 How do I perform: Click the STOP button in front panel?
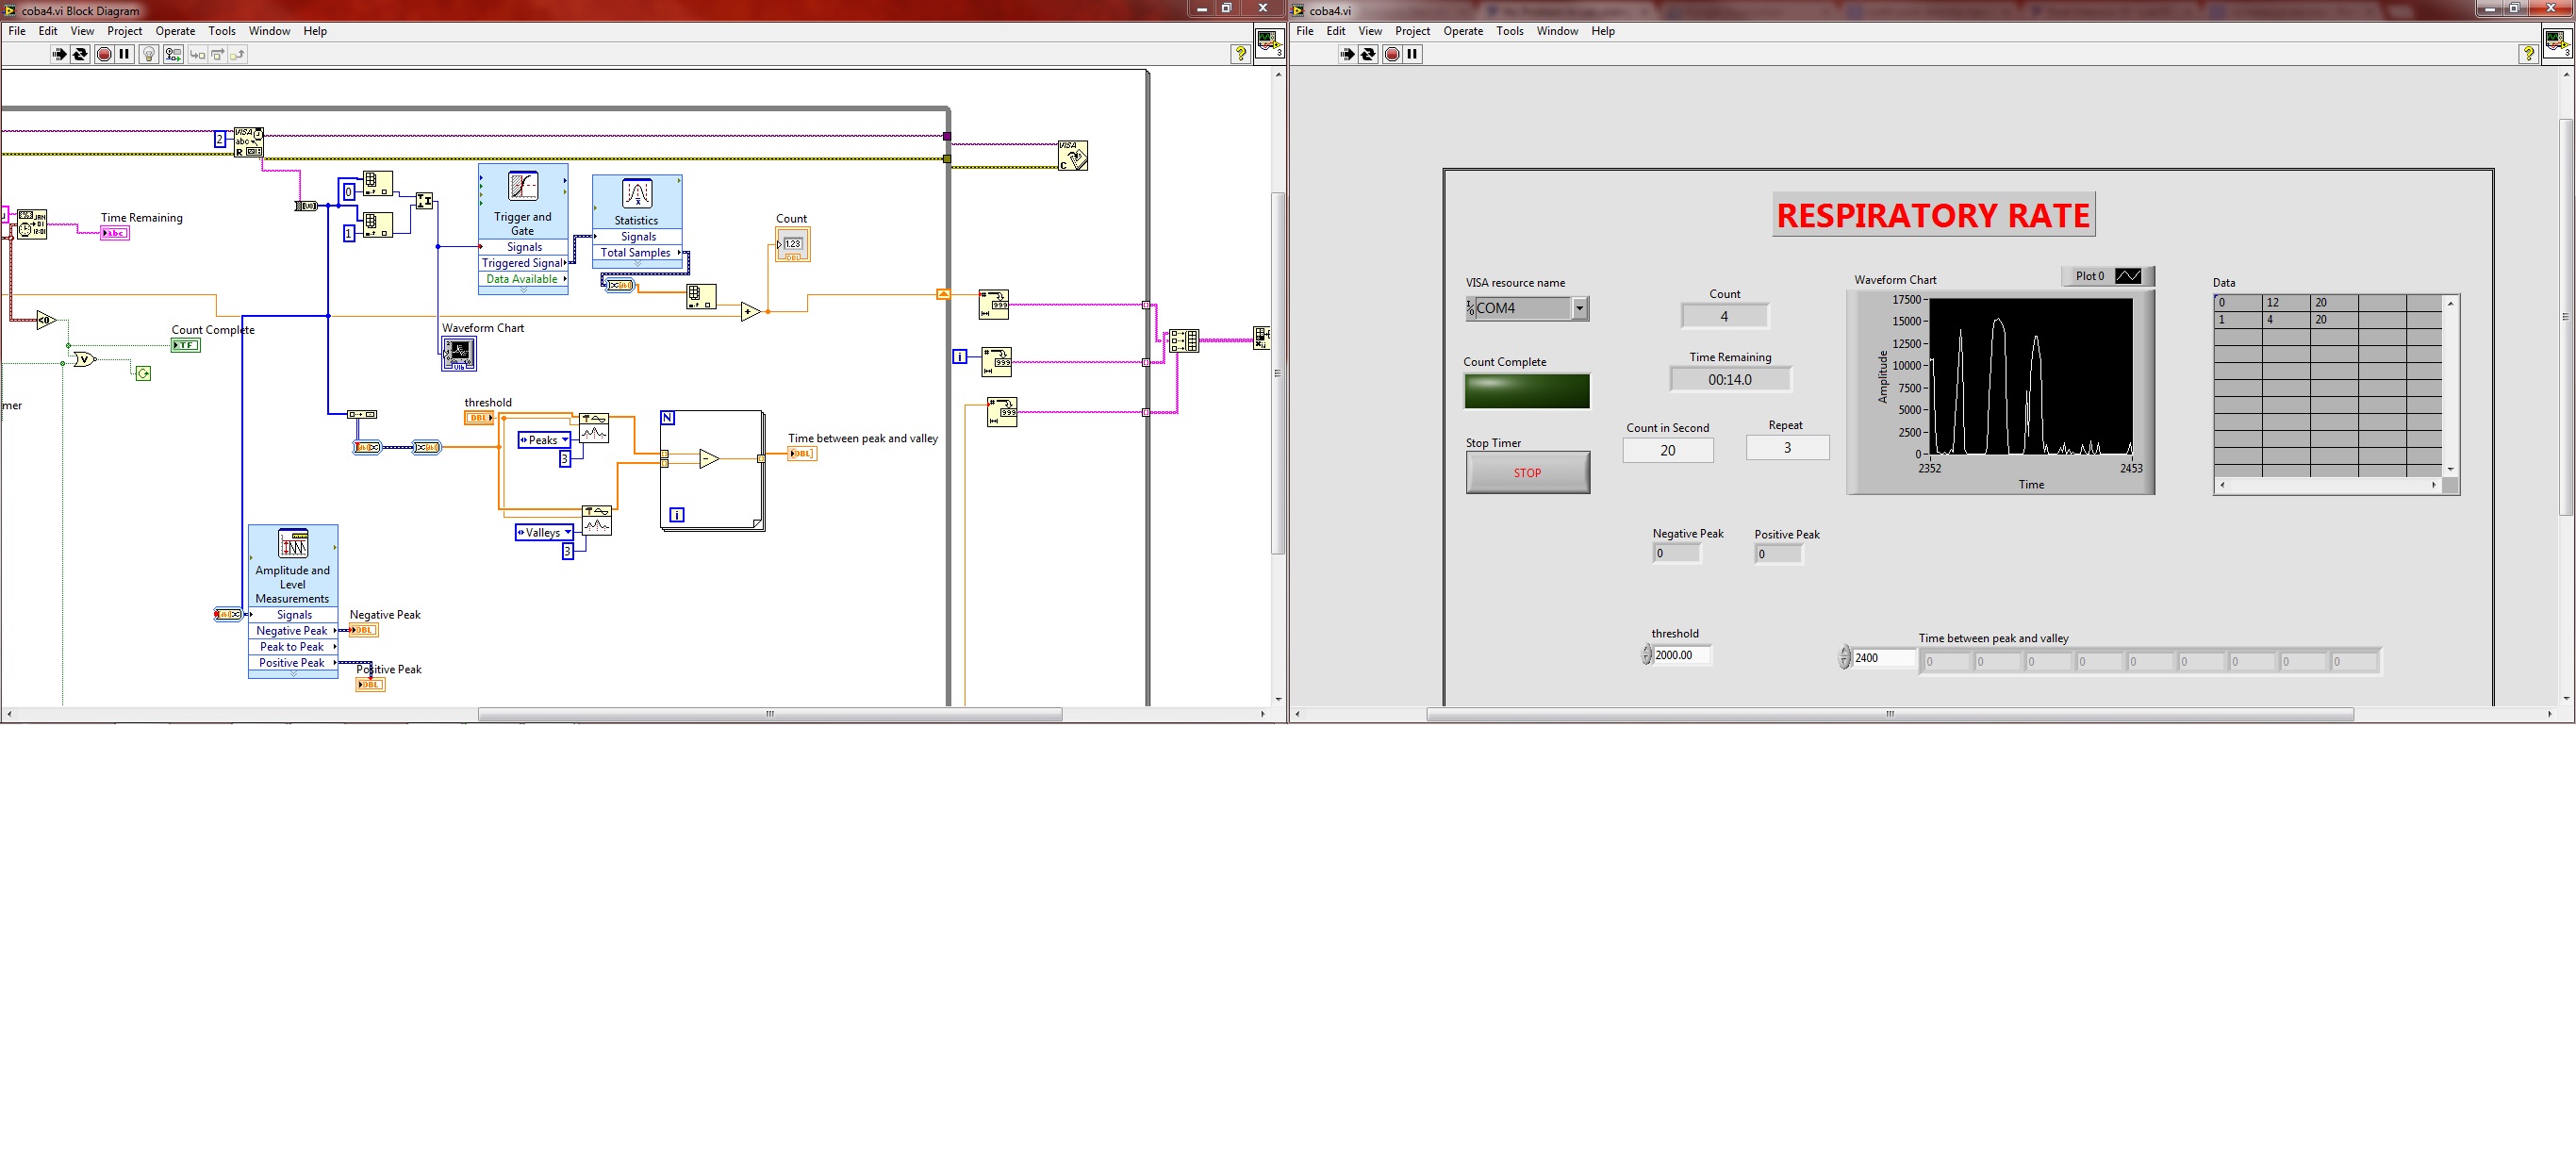(1527, 473)
